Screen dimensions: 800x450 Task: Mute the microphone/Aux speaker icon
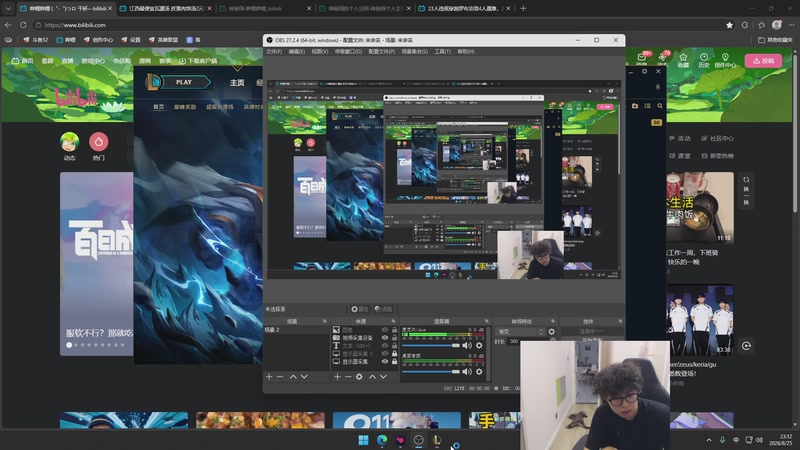(467, 345)
